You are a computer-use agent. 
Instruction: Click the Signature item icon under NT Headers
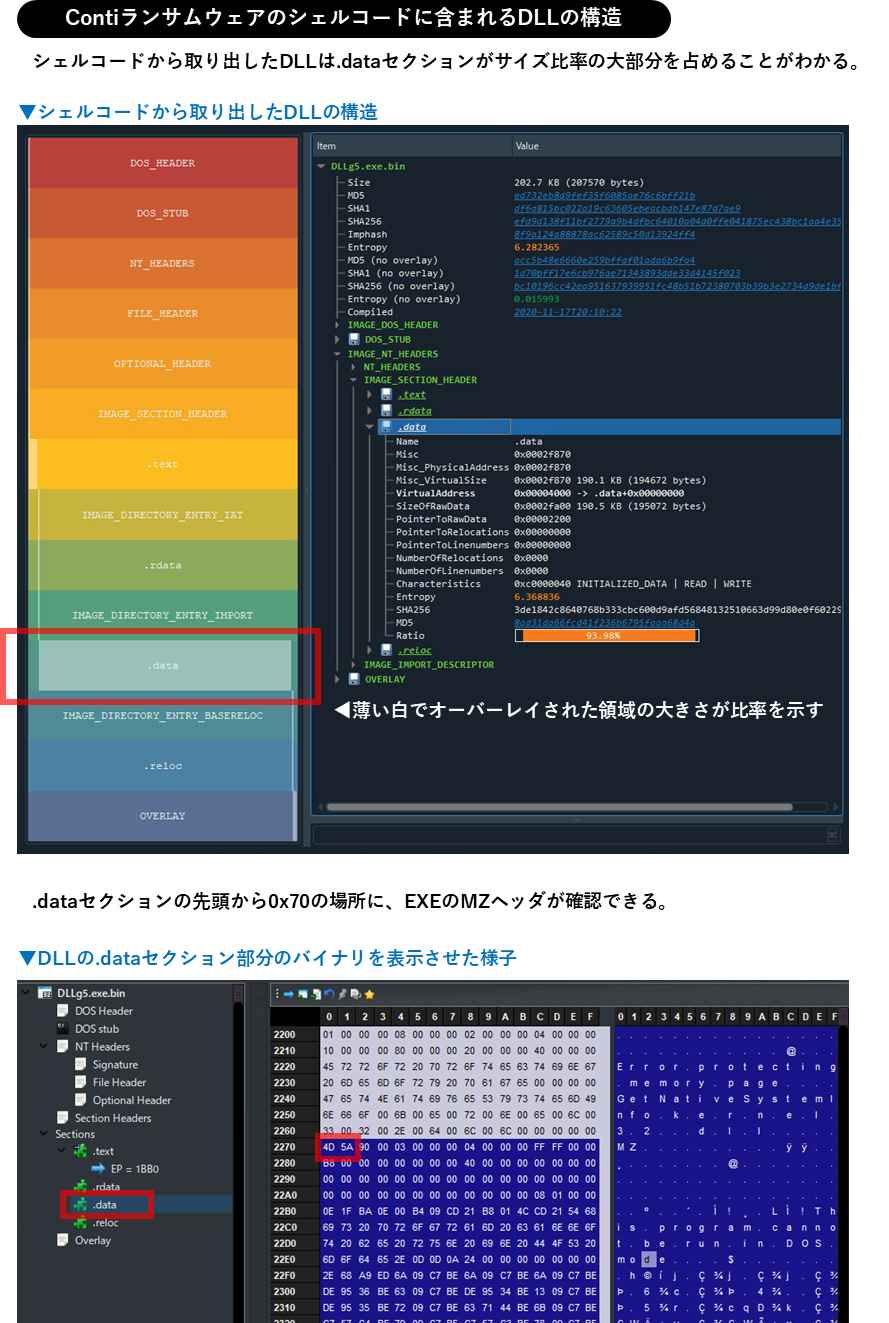click(x=81, y=1064)
